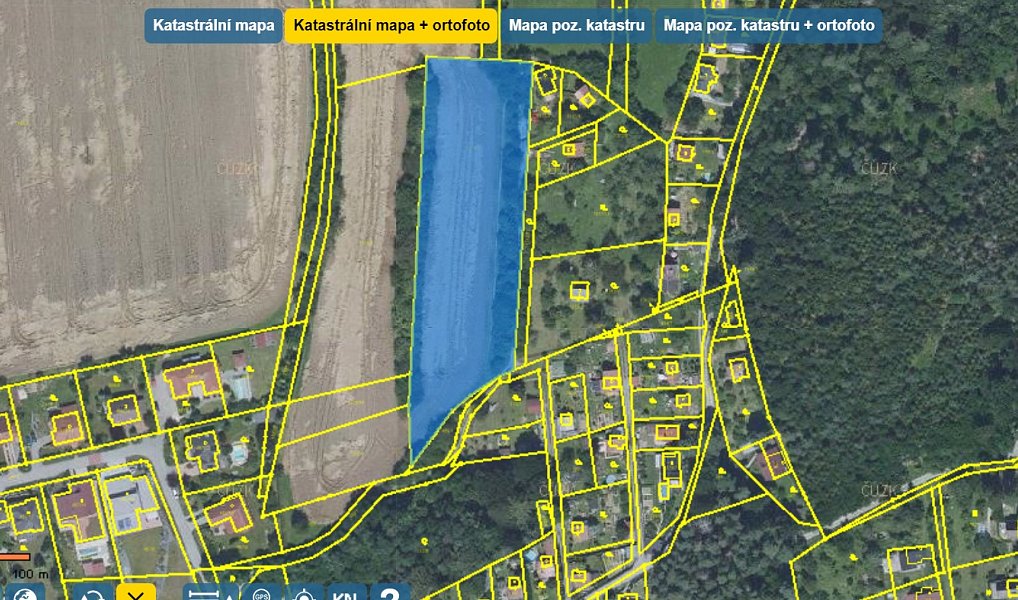The height and width of the screenshot is (600, 1018).
Task: Open the Mapa poz. katastru tab
Action: tap(577, 26)
